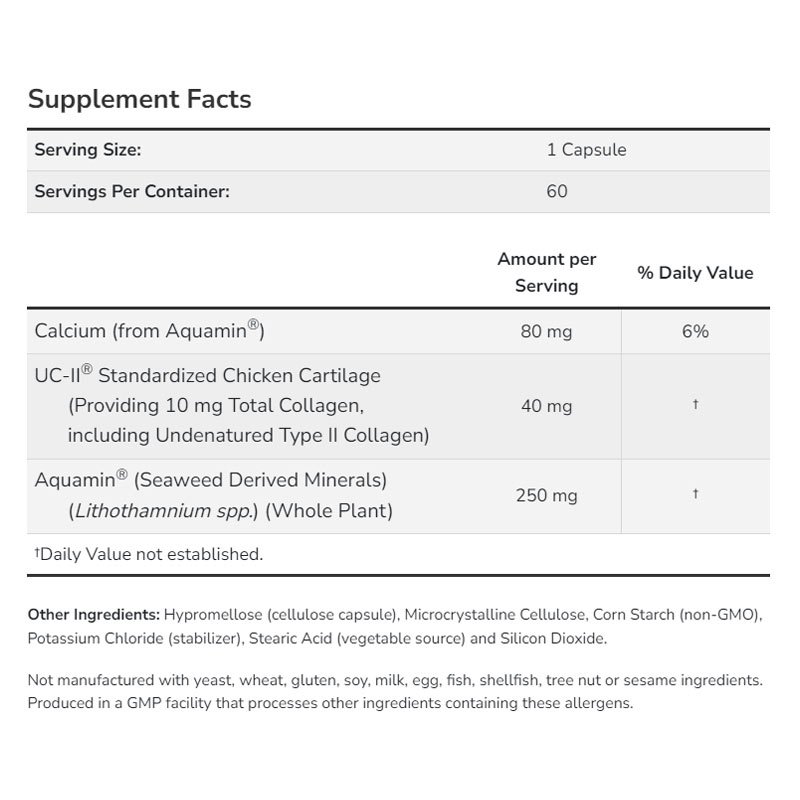Select the Servings Per Container label
Image resolution: width=800 pixels, height=800 pixels.
[132, 191]
